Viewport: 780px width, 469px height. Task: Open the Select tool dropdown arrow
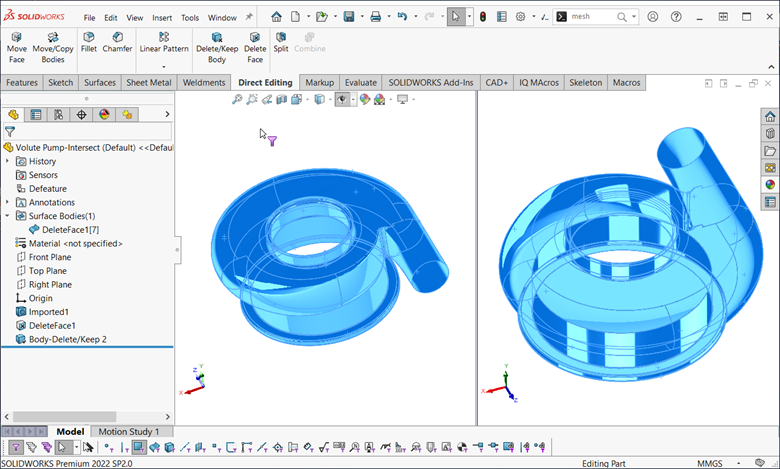(x=469, y=17)
